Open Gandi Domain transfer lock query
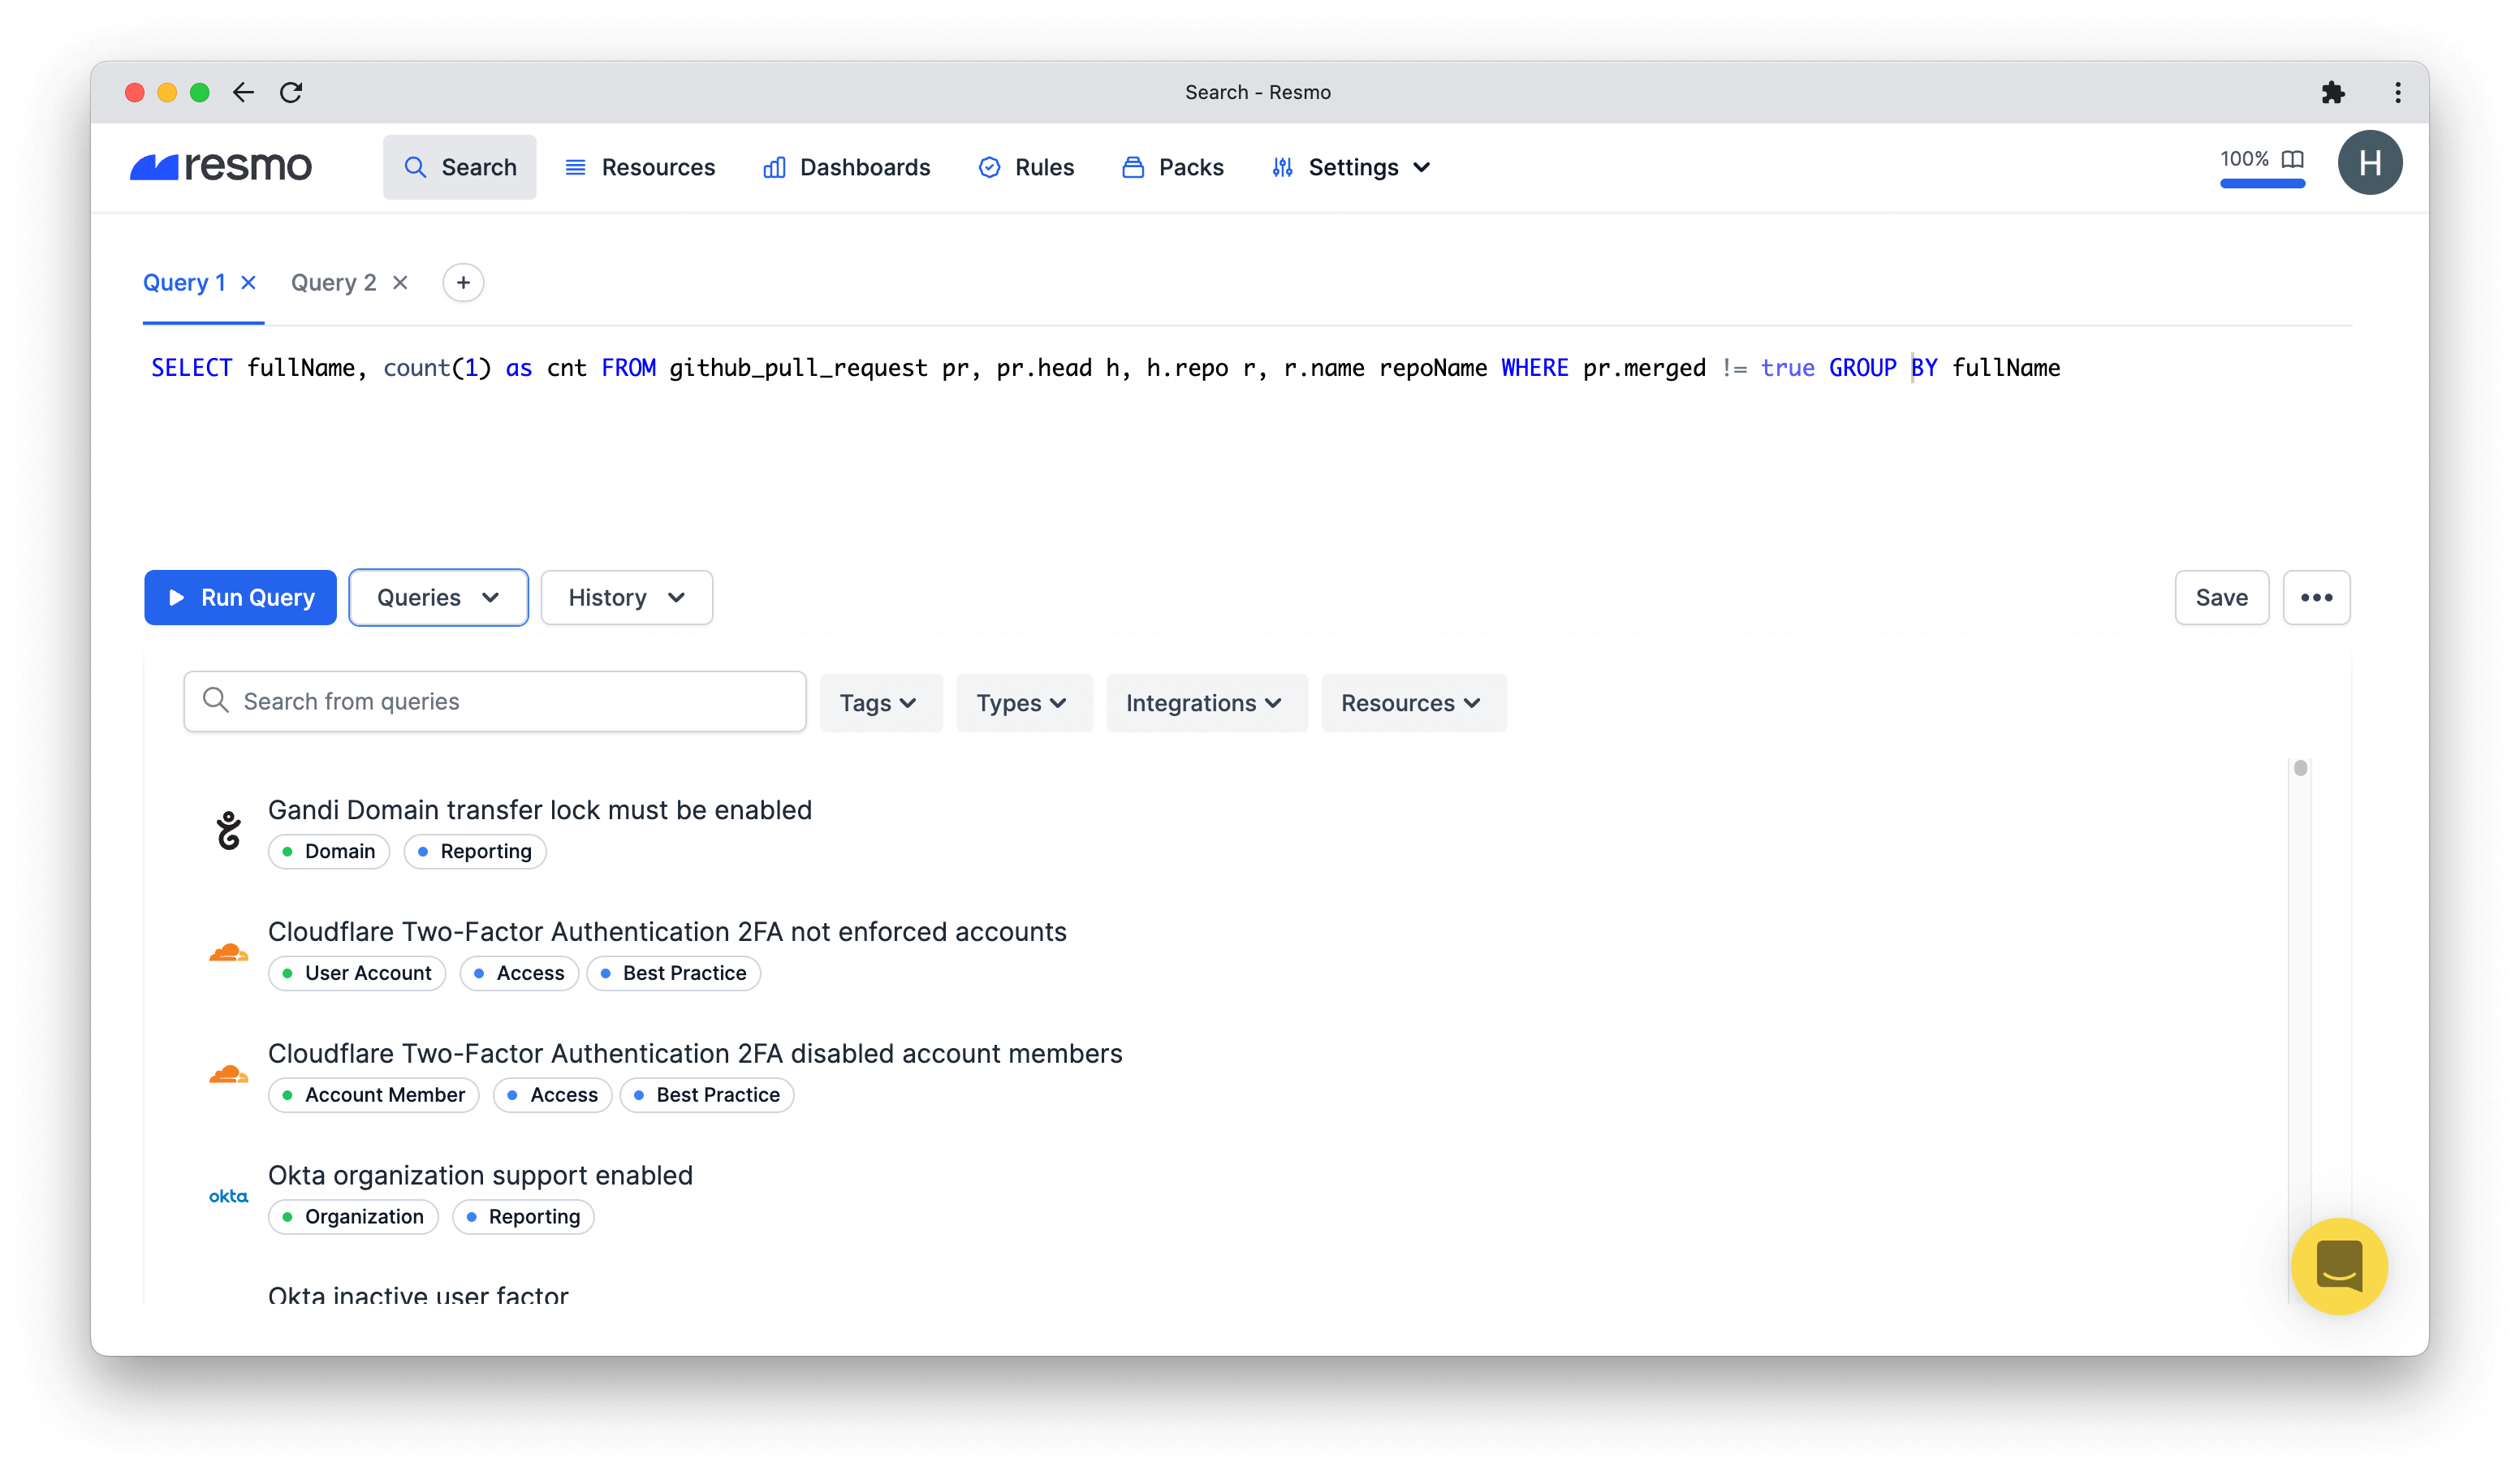This screenshot has height=1476, width=2520. (x=540, y=810)
